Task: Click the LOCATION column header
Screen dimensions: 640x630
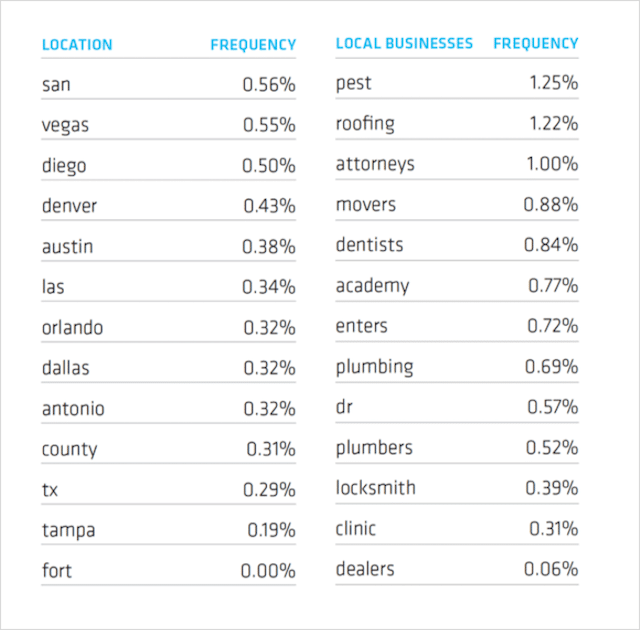Action: (77, 45)
